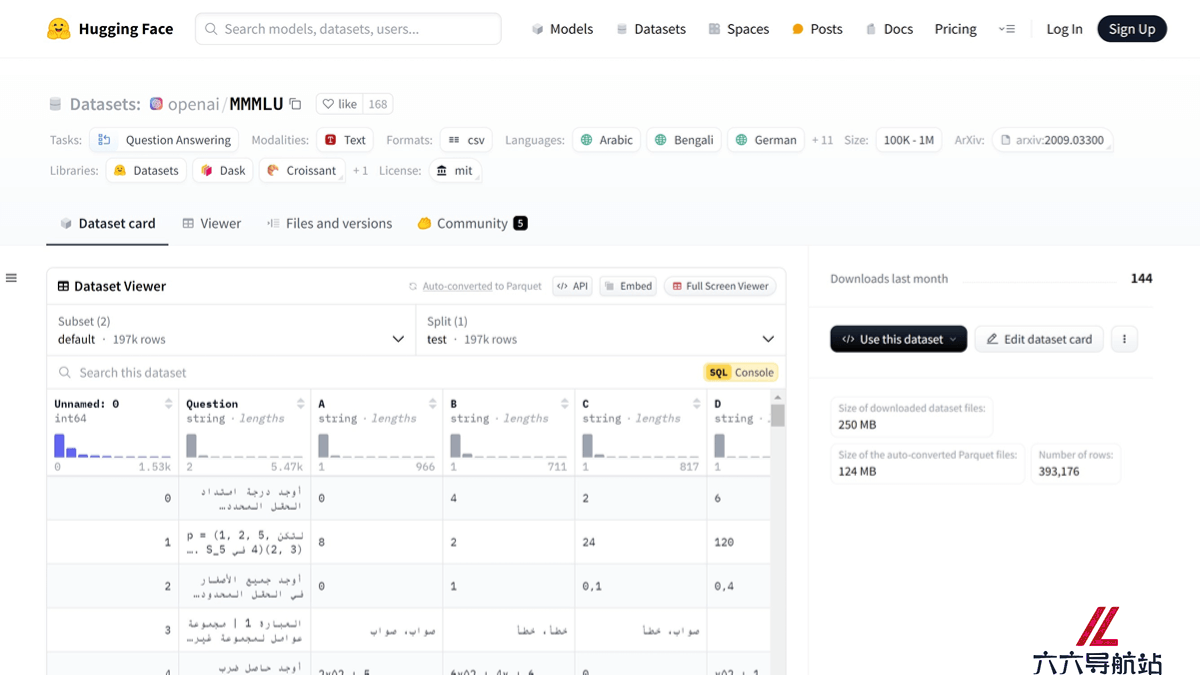Select the mit license tag
The width and height of the screenshot is (1200, 675).
click(455, 171)
